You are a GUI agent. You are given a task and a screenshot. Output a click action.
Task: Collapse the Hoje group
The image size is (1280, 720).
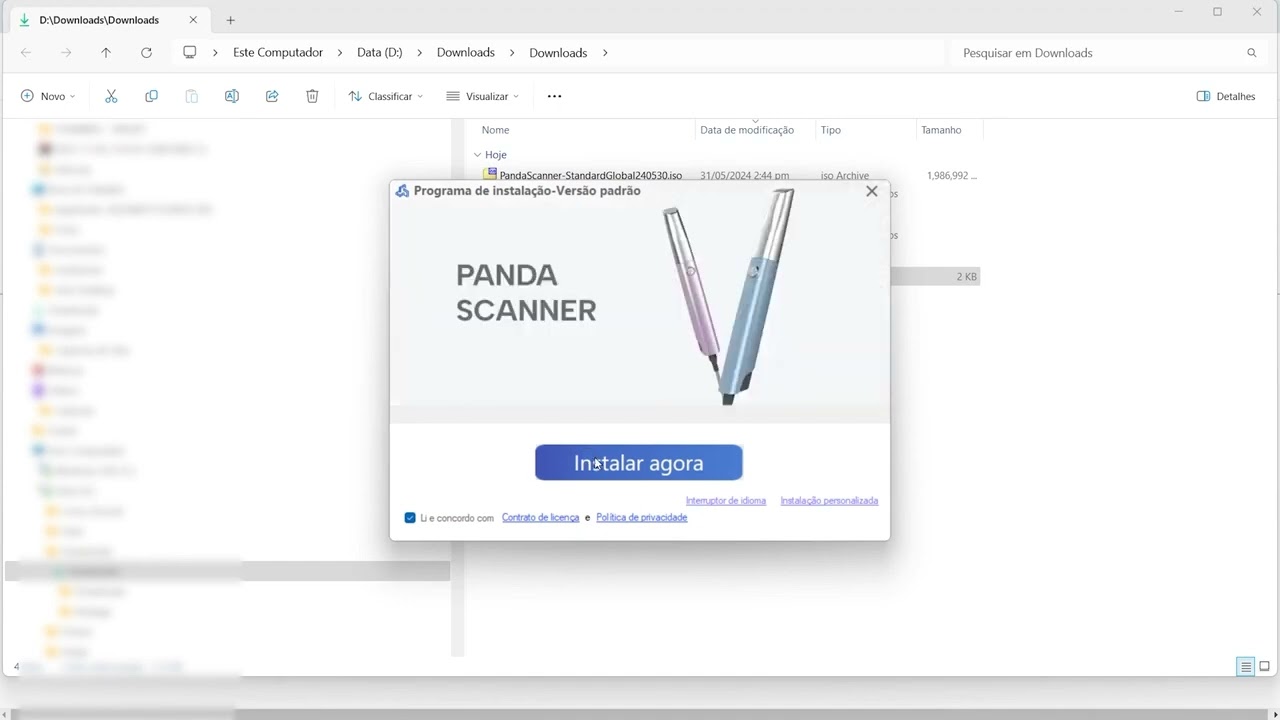coord(477,155)
